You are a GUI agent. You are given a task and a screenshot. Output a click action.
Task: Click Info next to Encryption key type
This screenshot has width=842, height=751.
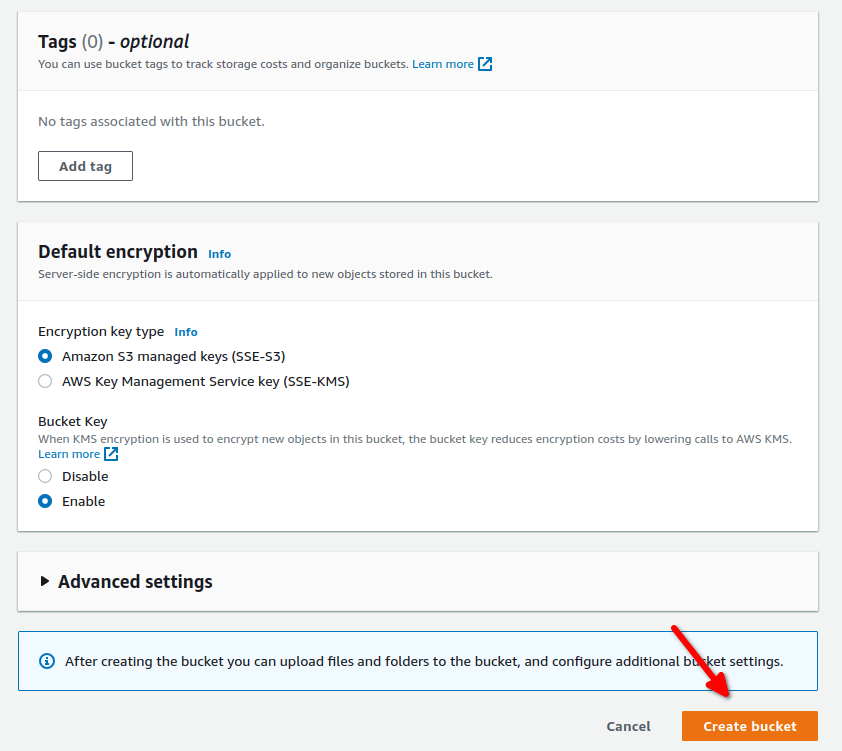tap(186, 332)
